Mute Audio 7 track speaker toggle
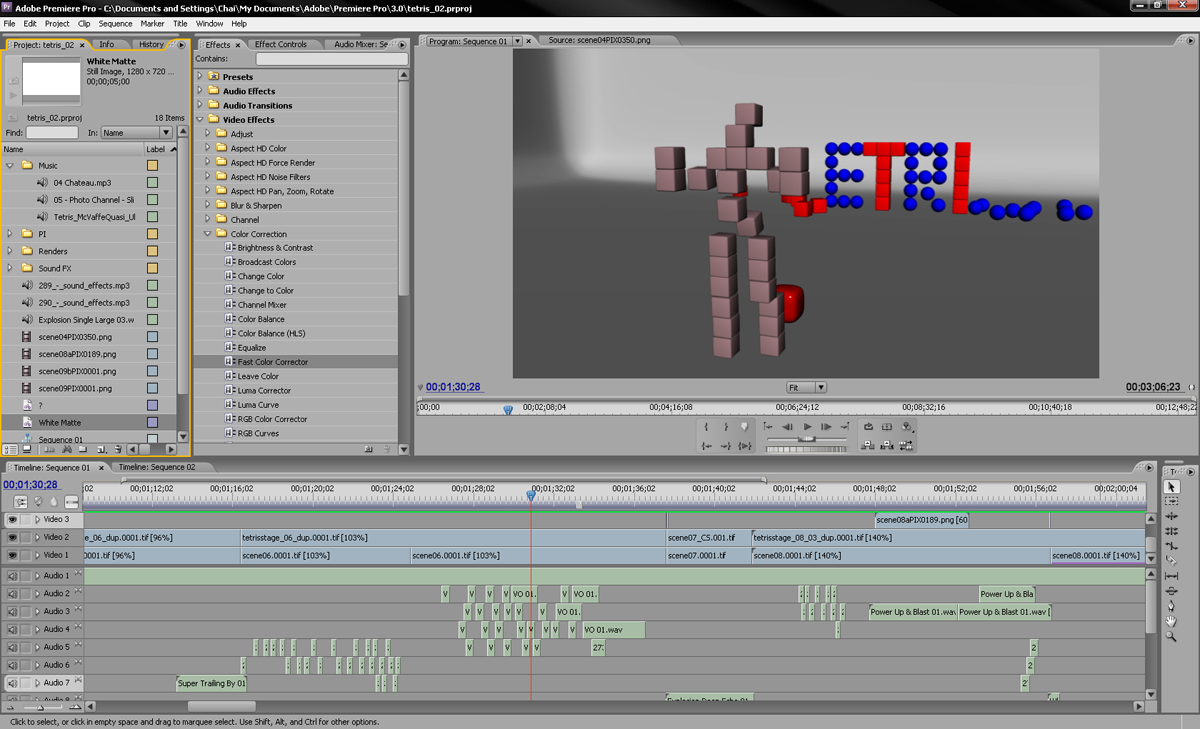1200x729 pixels. coord(12,682)
